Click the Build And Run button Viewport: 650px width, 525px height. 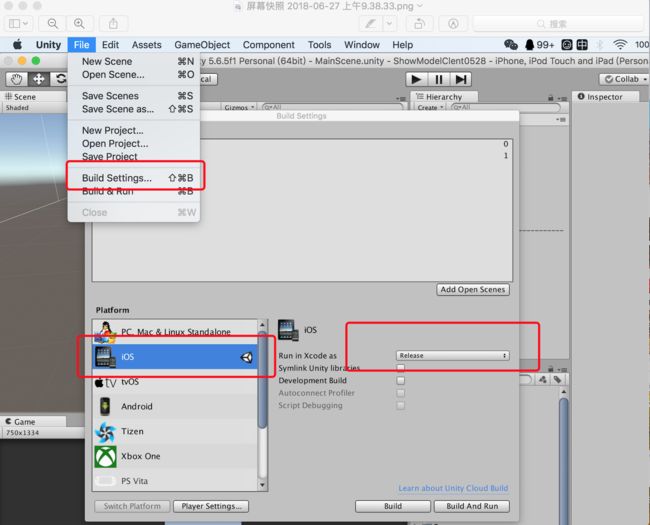click(472, 506)
